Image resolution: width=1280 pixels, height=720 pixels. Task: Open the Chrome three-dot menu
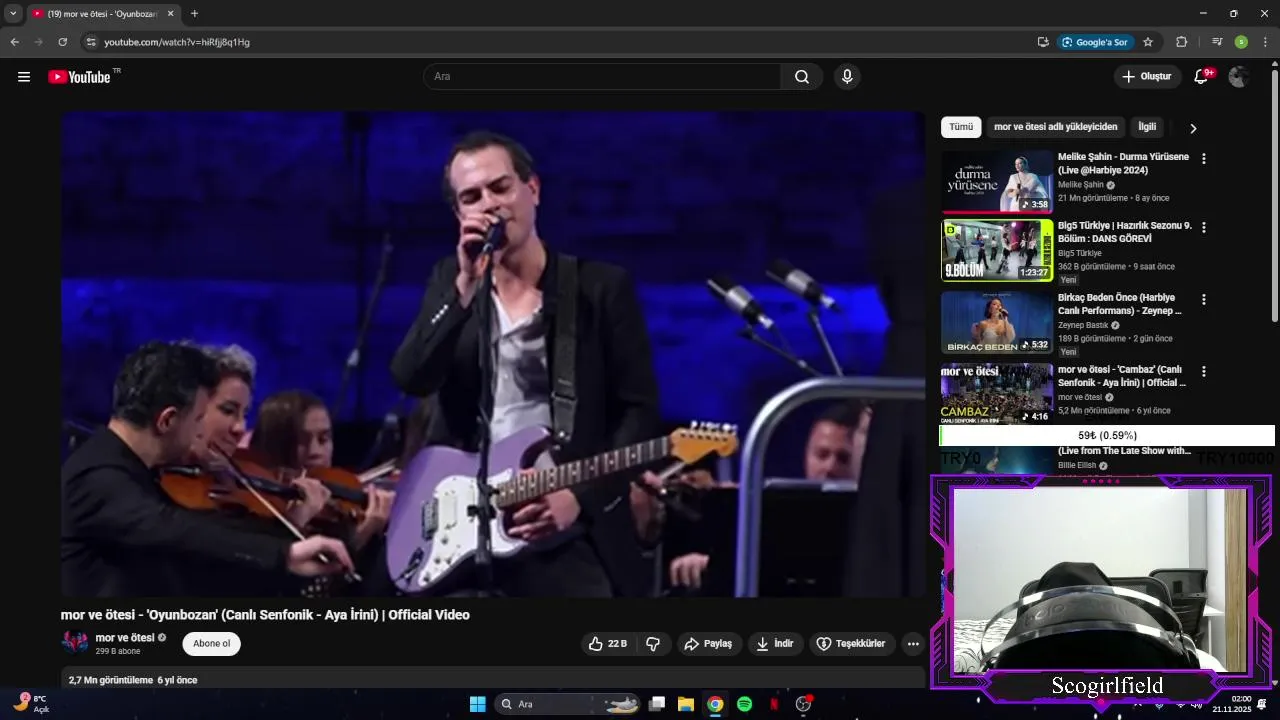point(1266,42)
